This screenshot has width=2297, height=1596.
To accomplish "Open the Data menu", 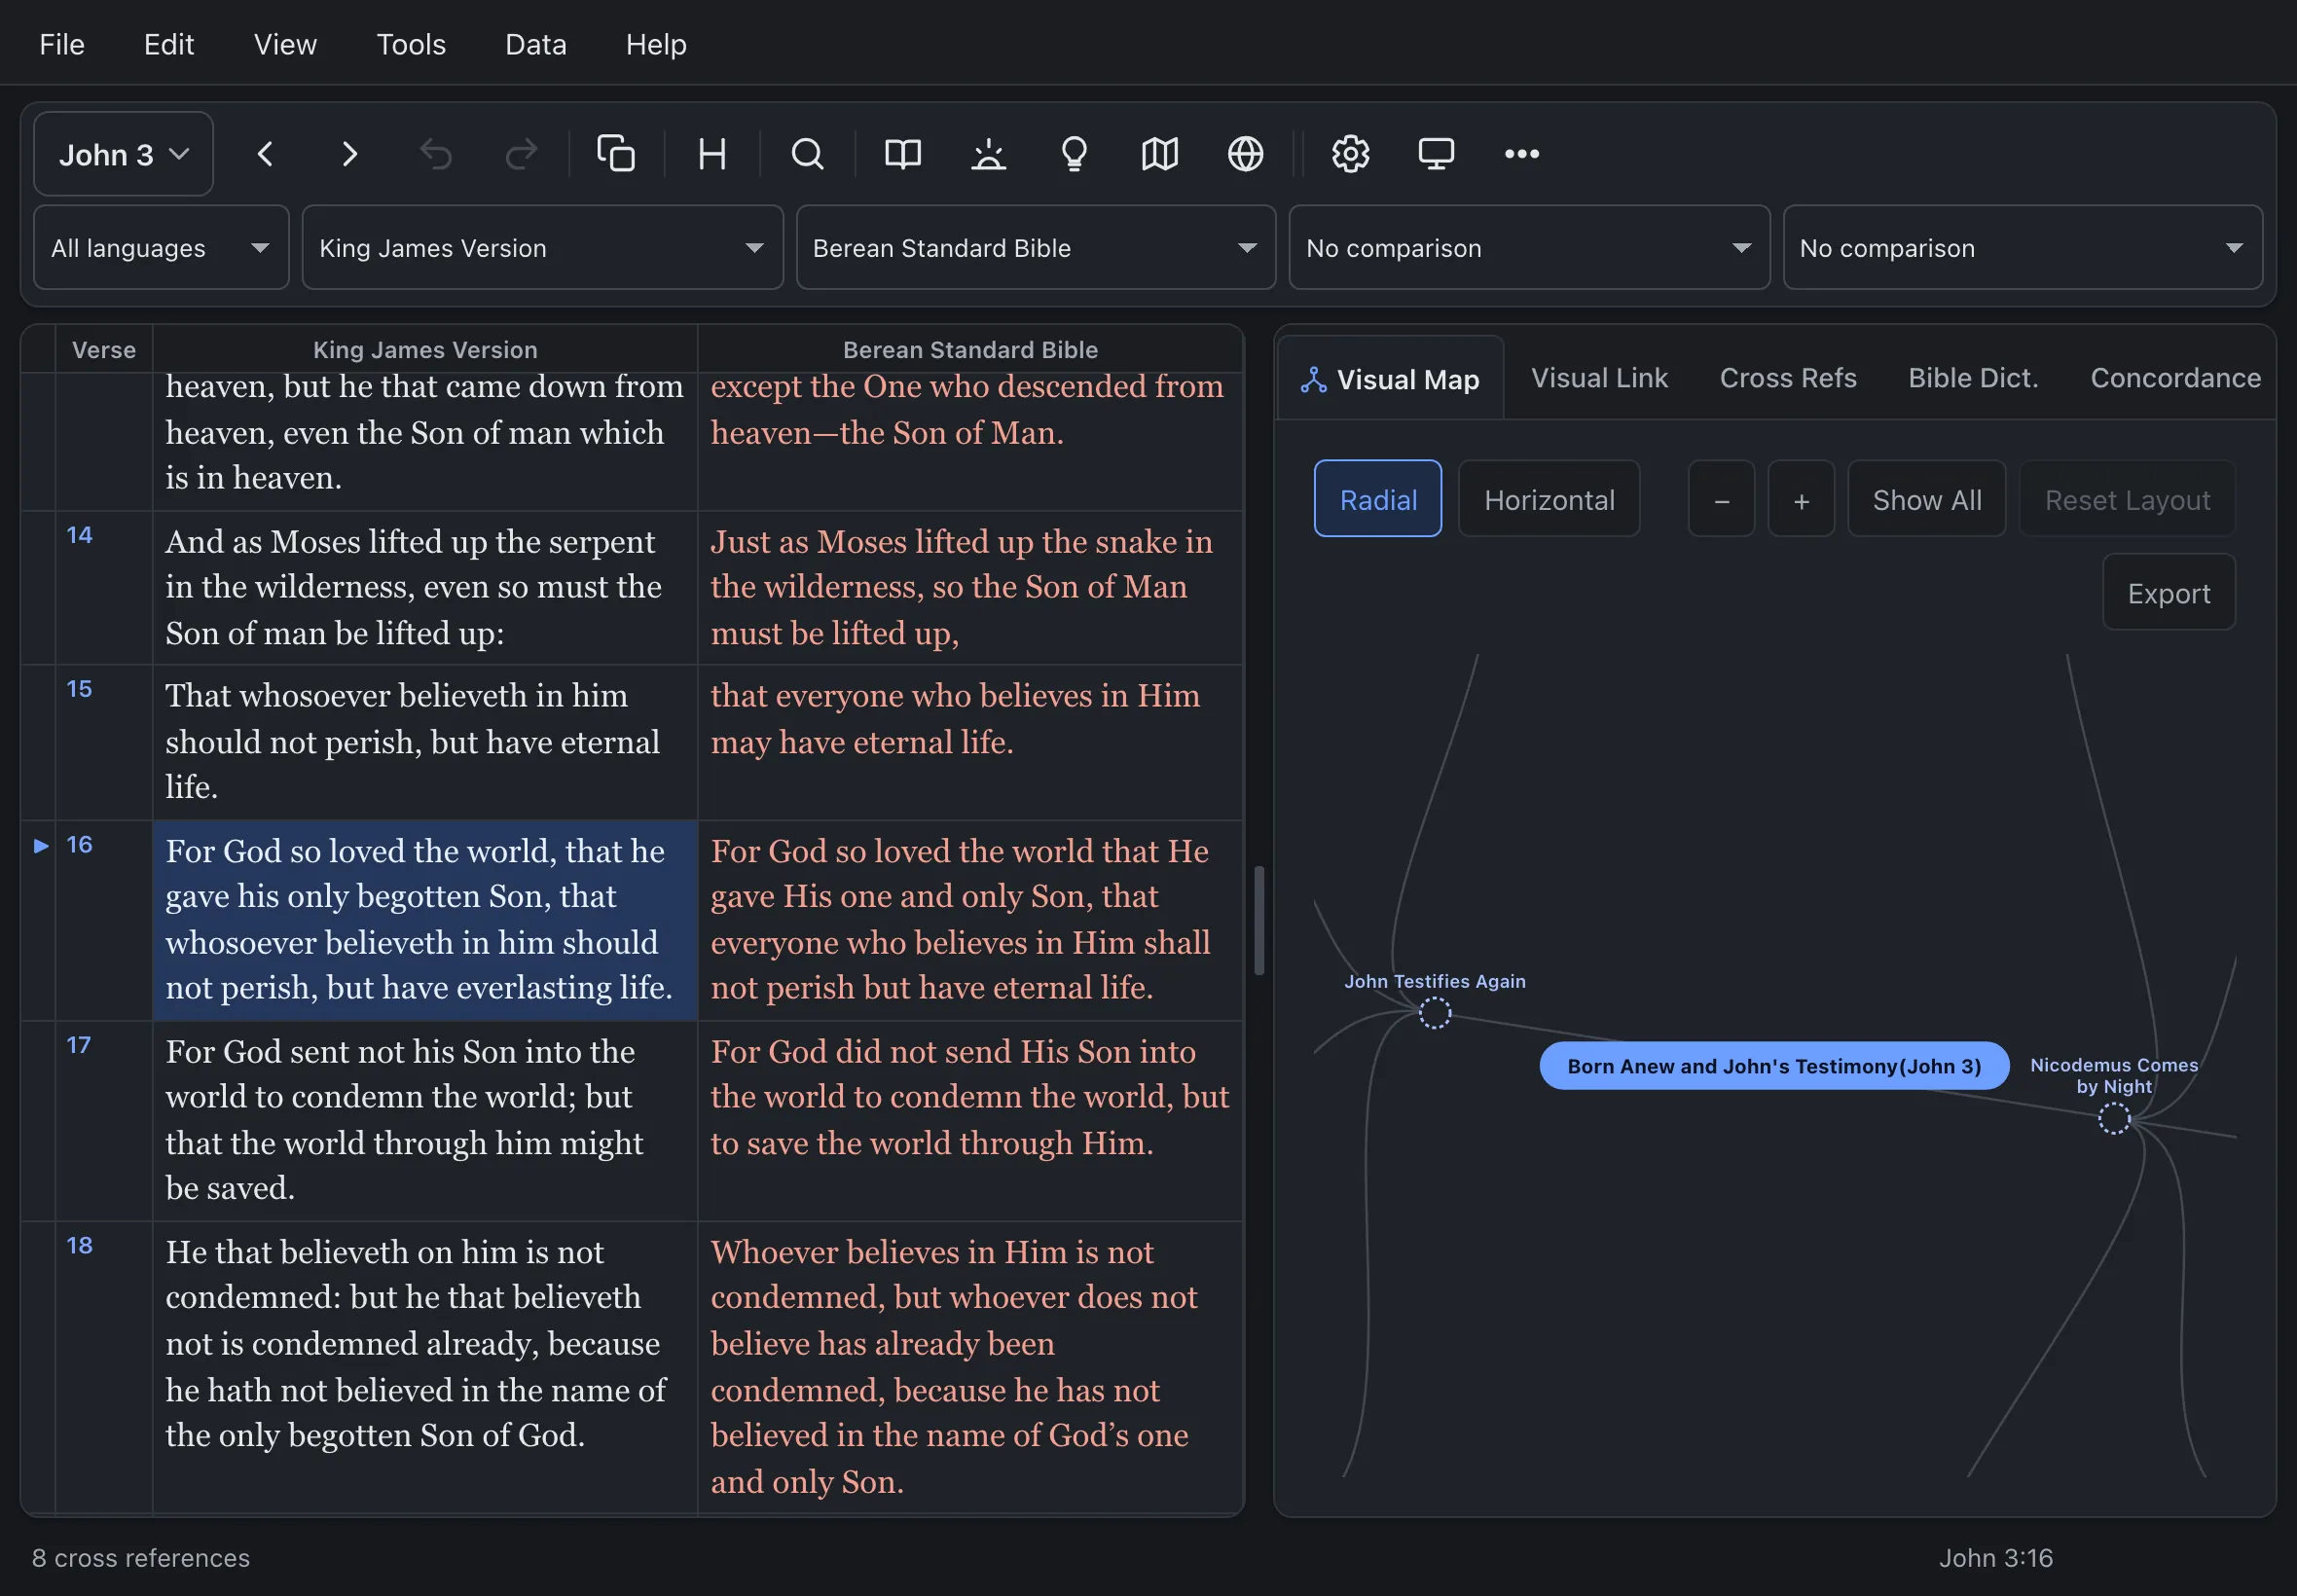I will pyautogui.click(x=536, y=44).
